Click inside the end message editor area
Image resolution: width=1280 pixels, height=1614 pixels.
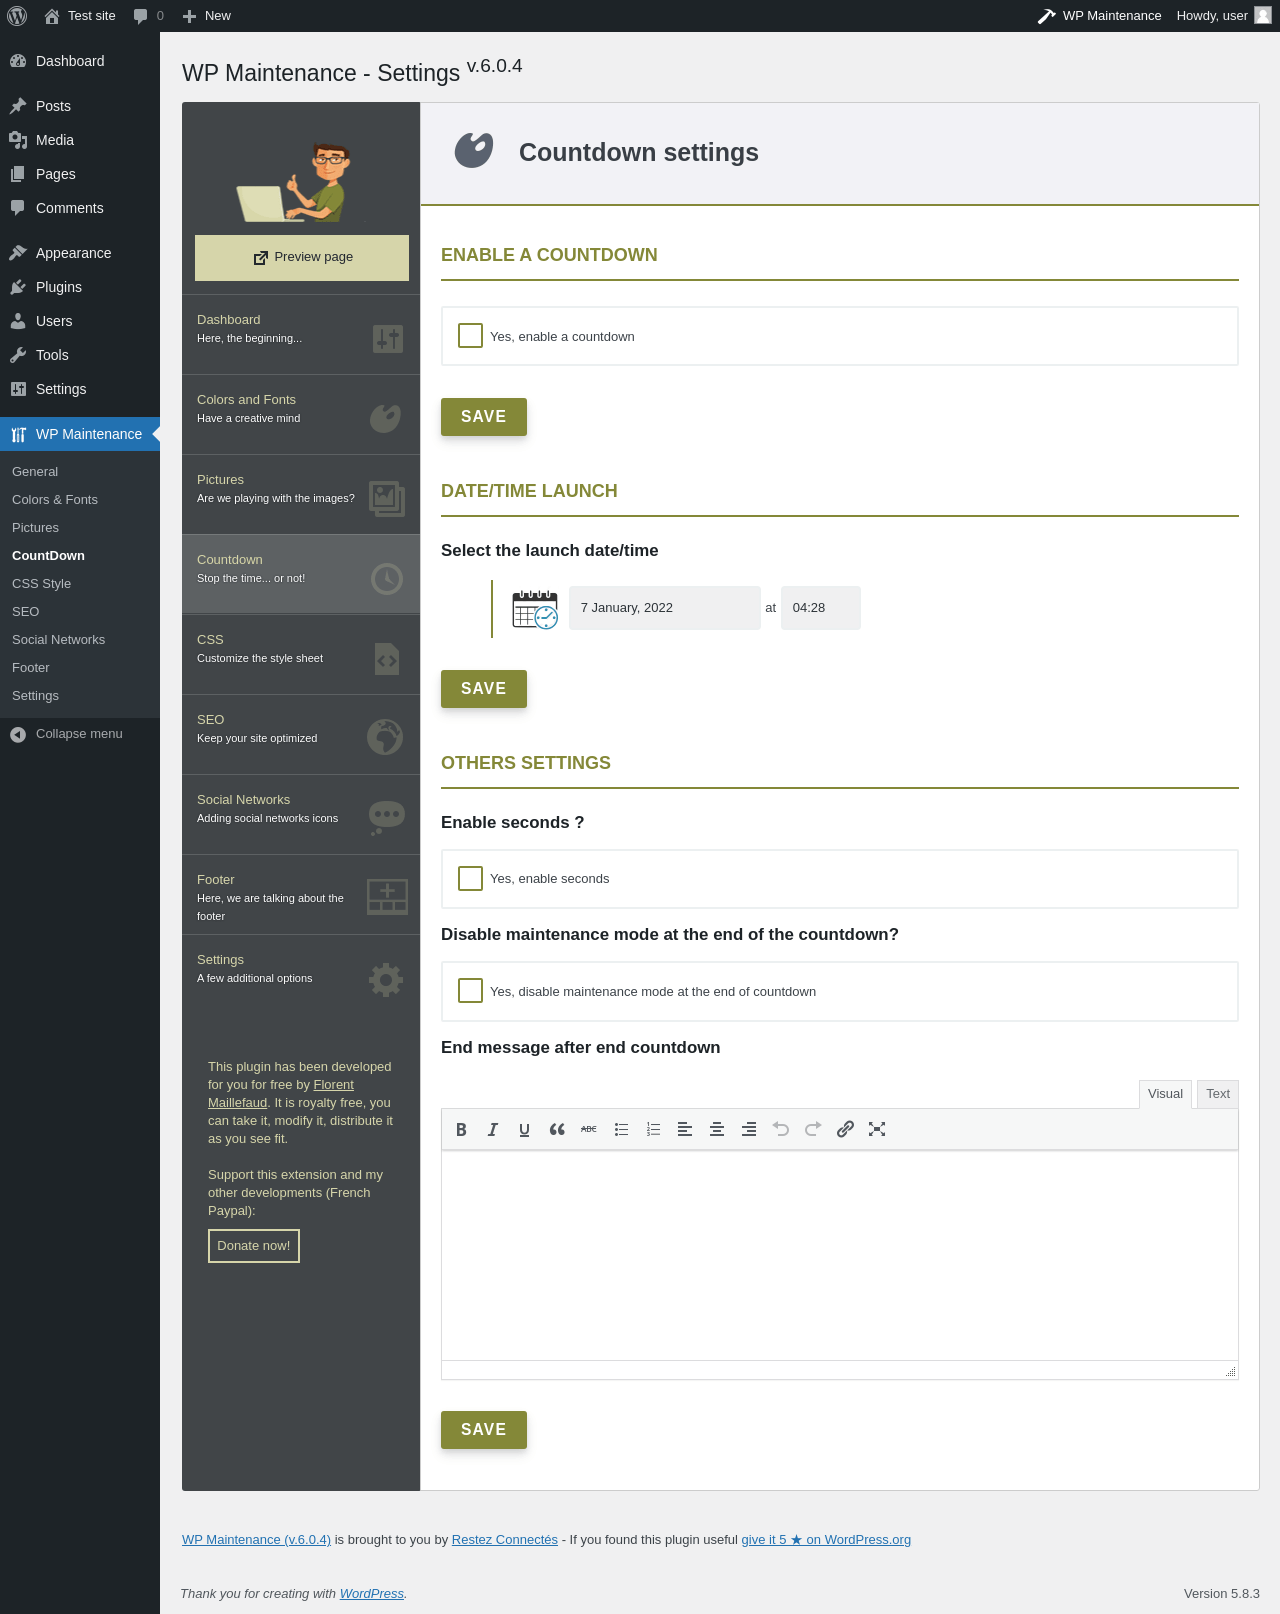pos(840,1256)
